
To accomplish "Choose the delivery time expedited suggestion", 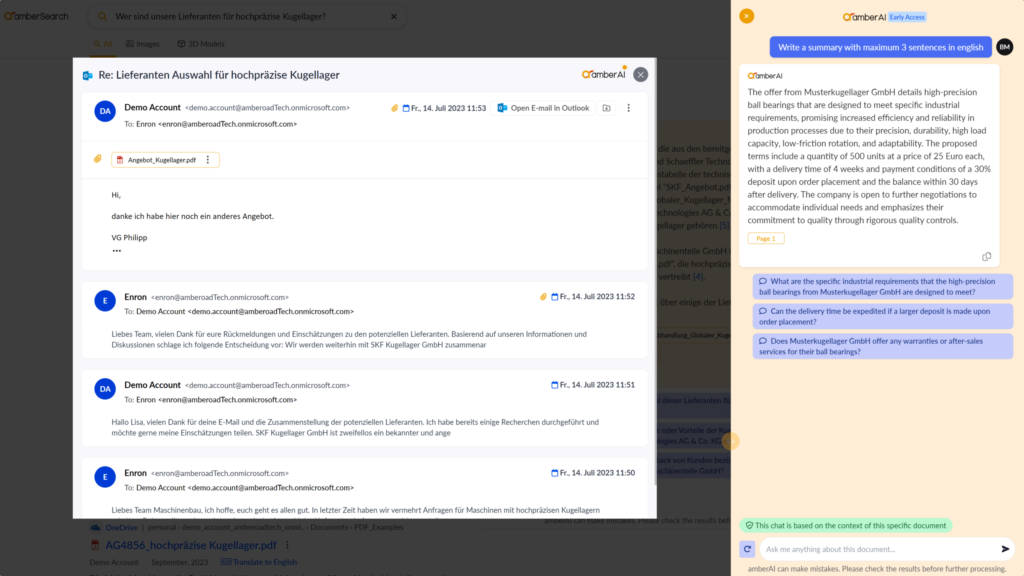I will click(x=885, y=316).
